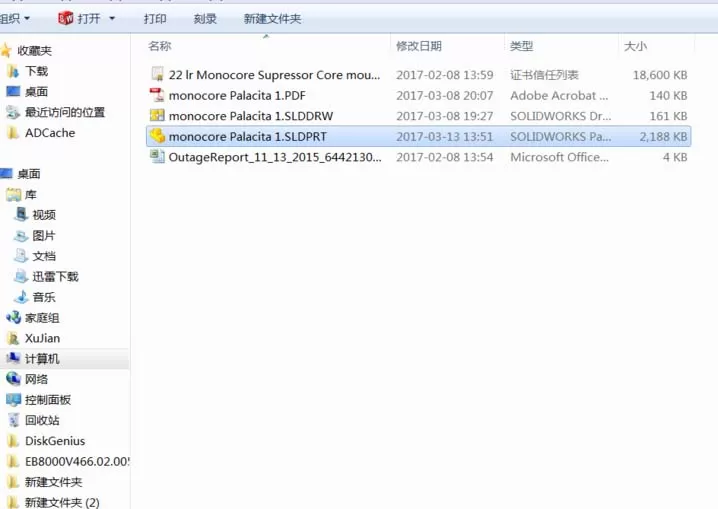Click date 2017-03-13 13:51 cell
This screenshot has width=718, height=509.
click(x=444, y=136)
